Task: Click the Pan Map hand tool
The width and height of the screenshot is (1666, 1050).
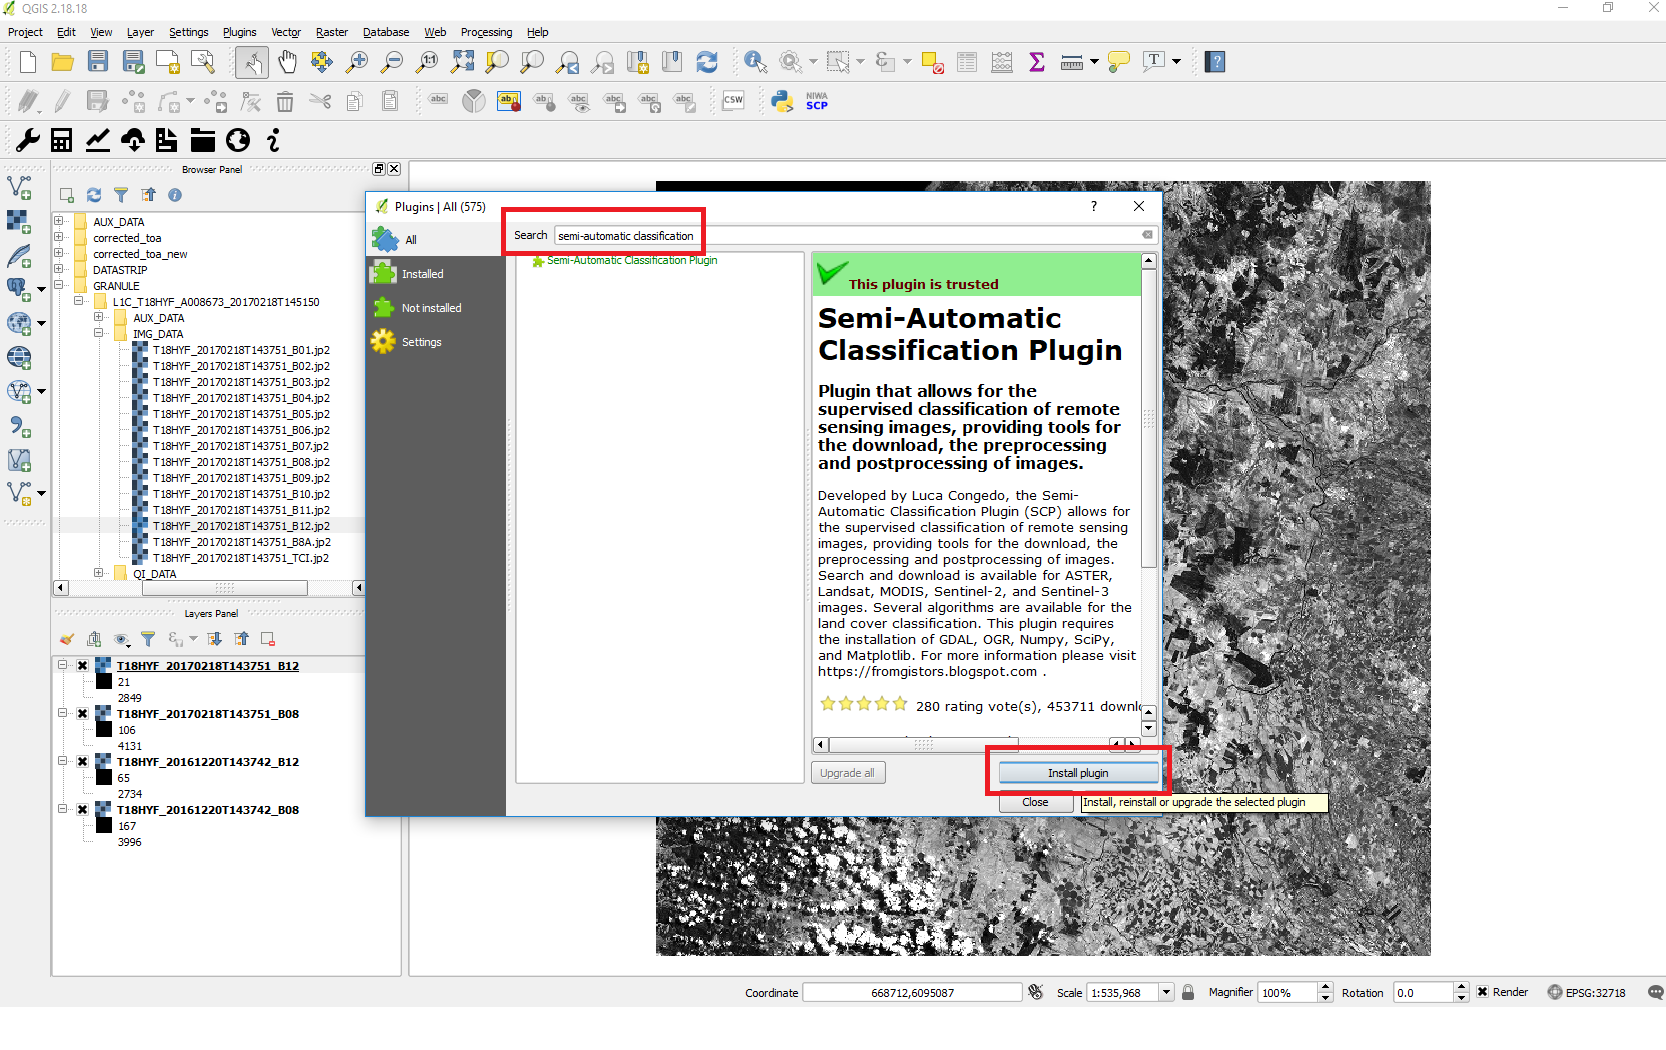Action: pyautogui.click(x=287, y=62)
